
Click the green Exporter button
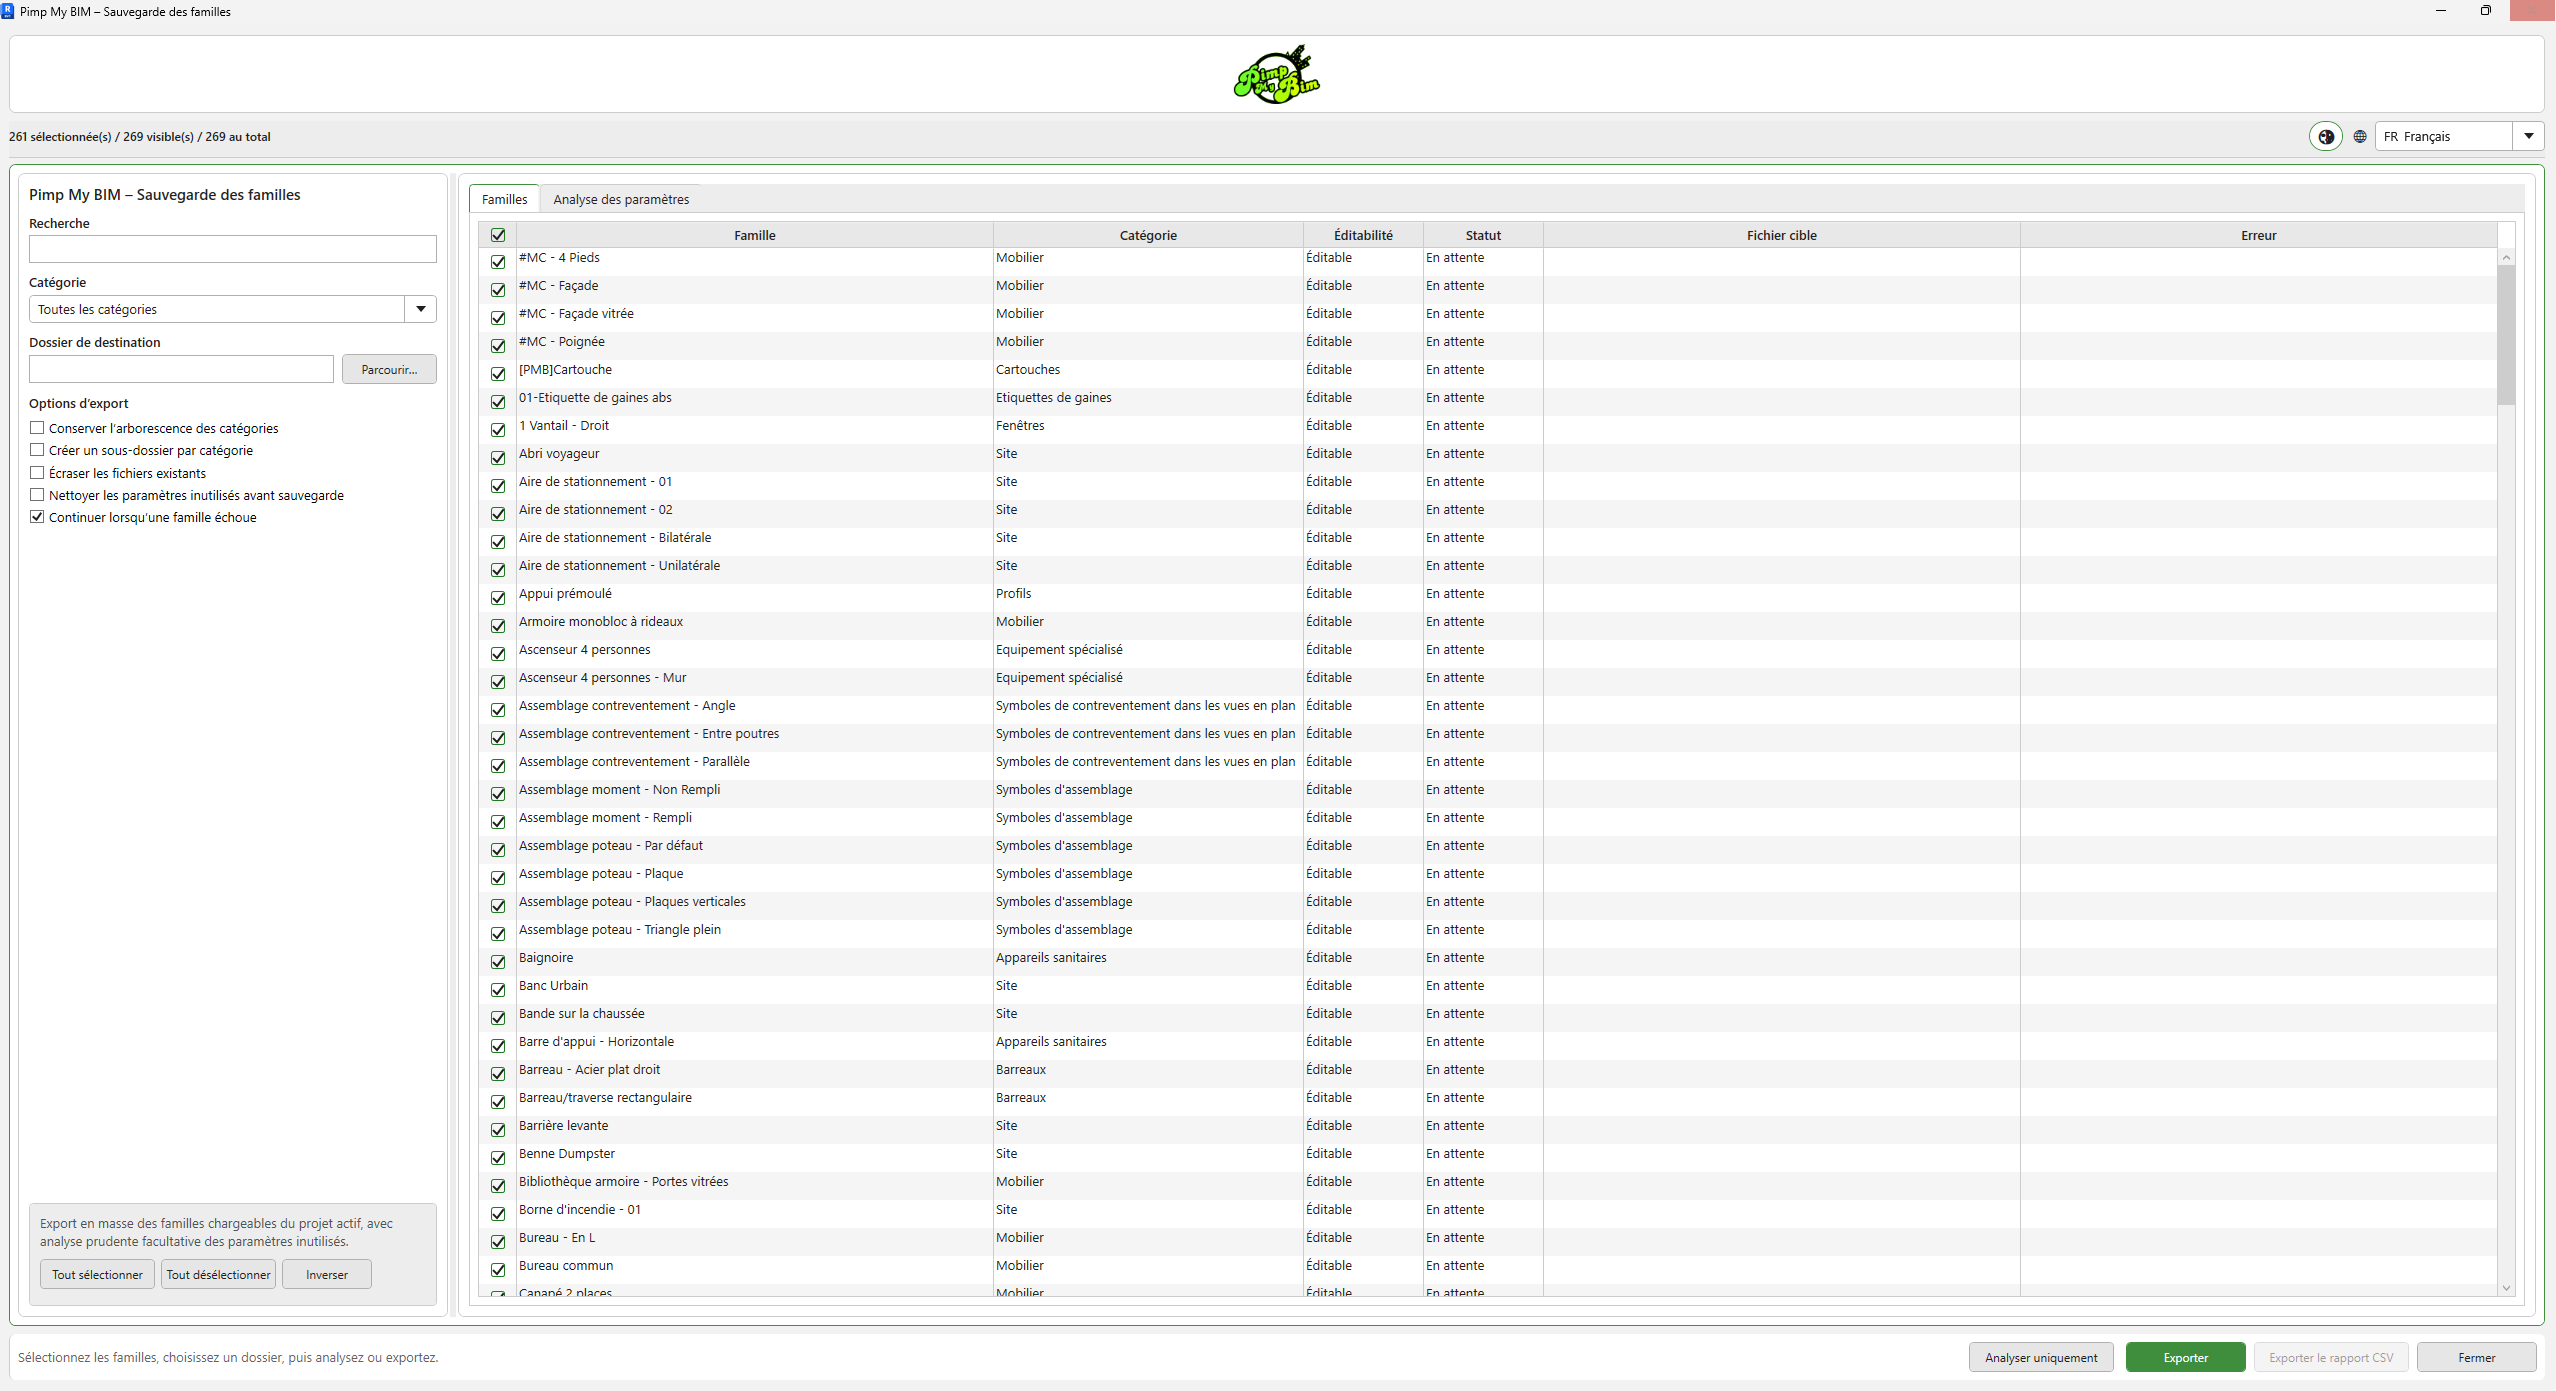point(2185,1358)
